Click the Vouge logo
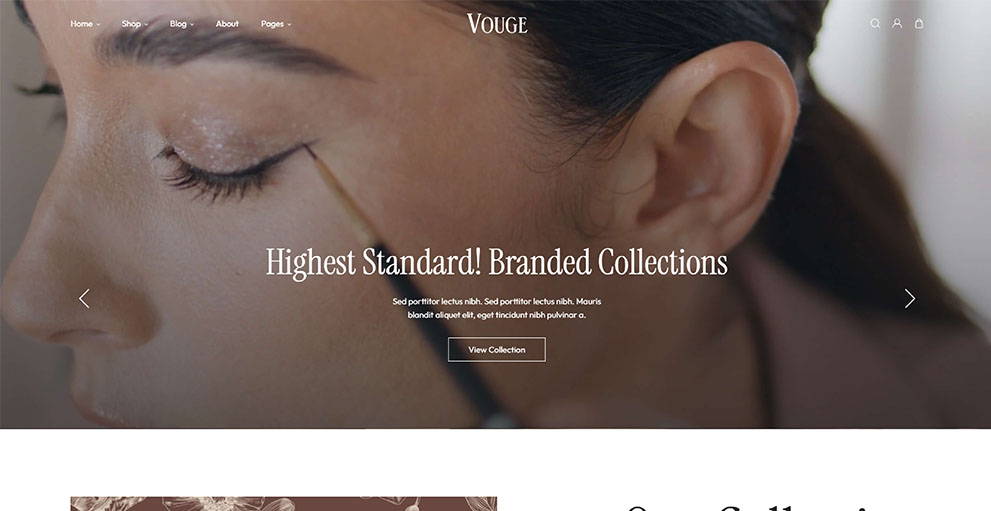Image resolution: width=991 pixels, height=511 pixels. click(497, 24)
